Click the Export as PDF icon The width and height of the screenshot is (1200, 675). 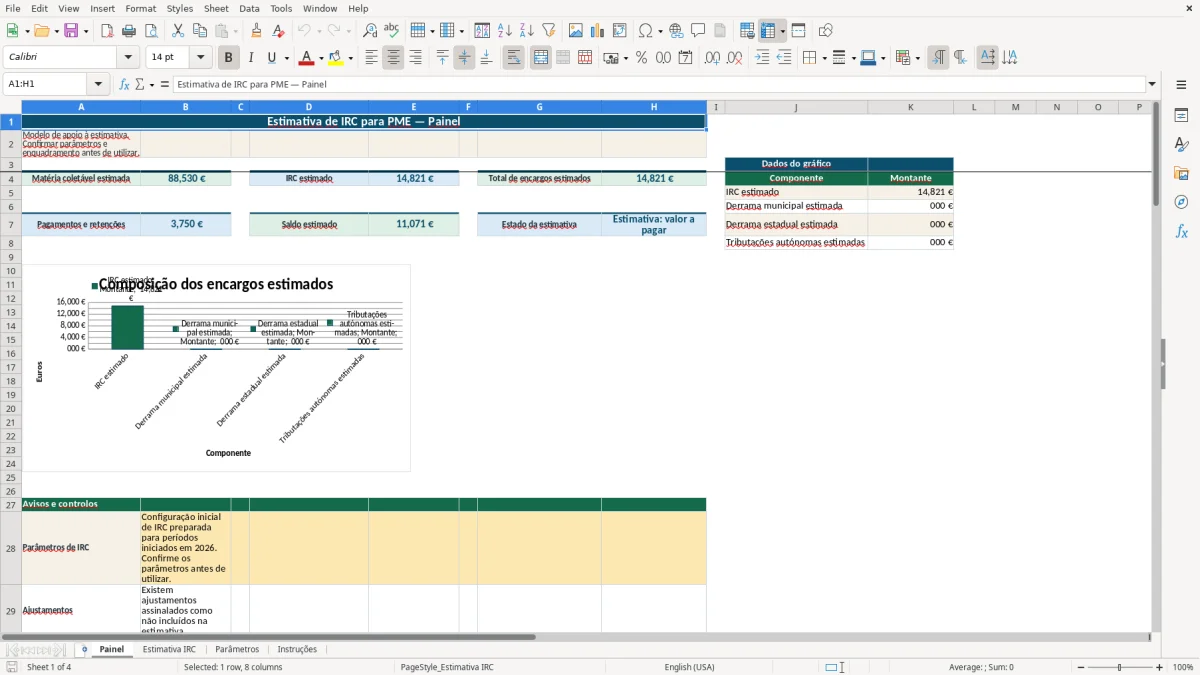point(107,31)
